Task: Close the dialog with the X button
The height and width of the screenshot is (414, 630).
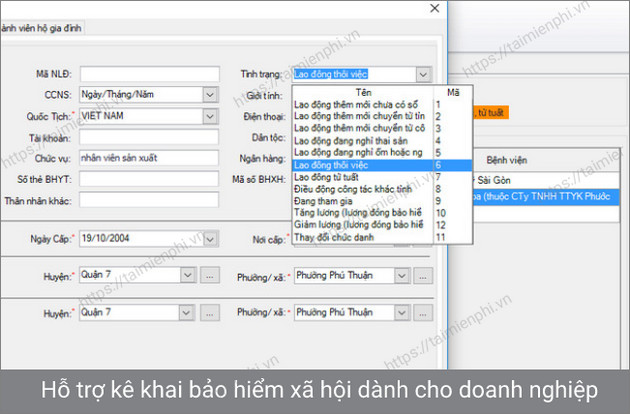Action: 432,8
